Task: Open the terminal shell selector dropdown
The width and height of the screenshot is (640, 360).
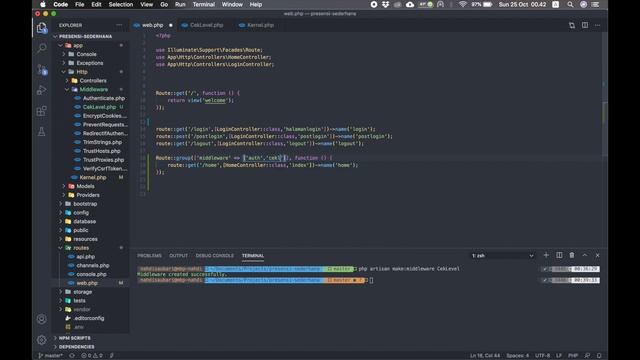Action: tap(502, 256)
